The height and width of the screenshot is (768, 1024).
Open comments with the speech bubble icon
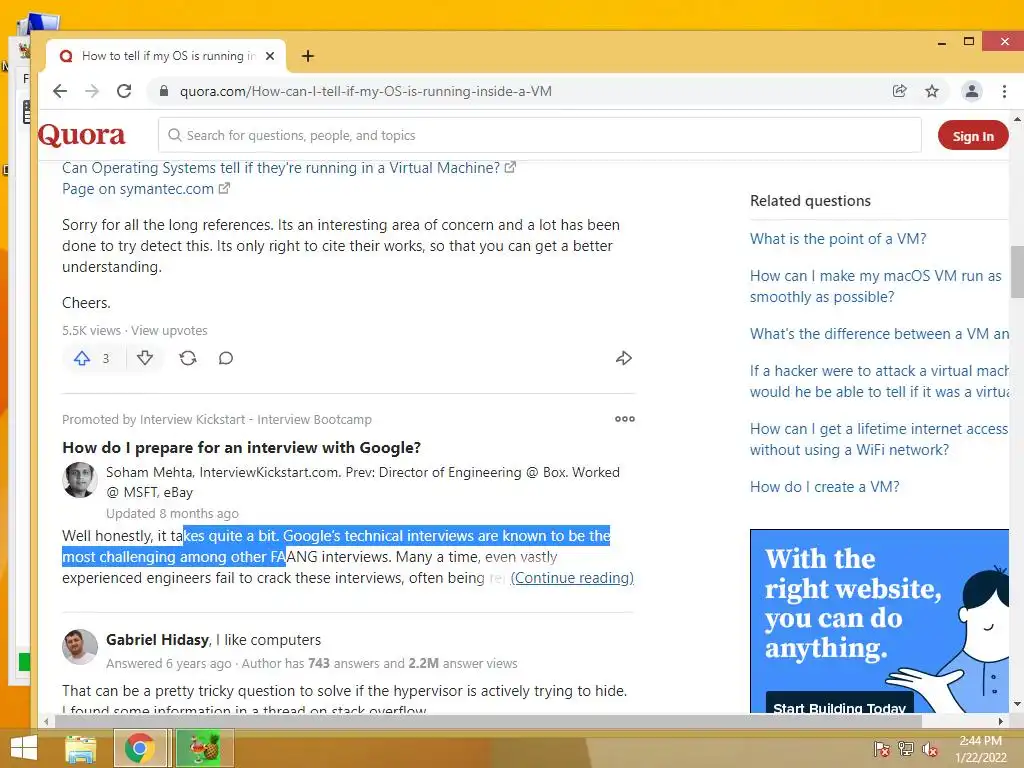(226, 358)
